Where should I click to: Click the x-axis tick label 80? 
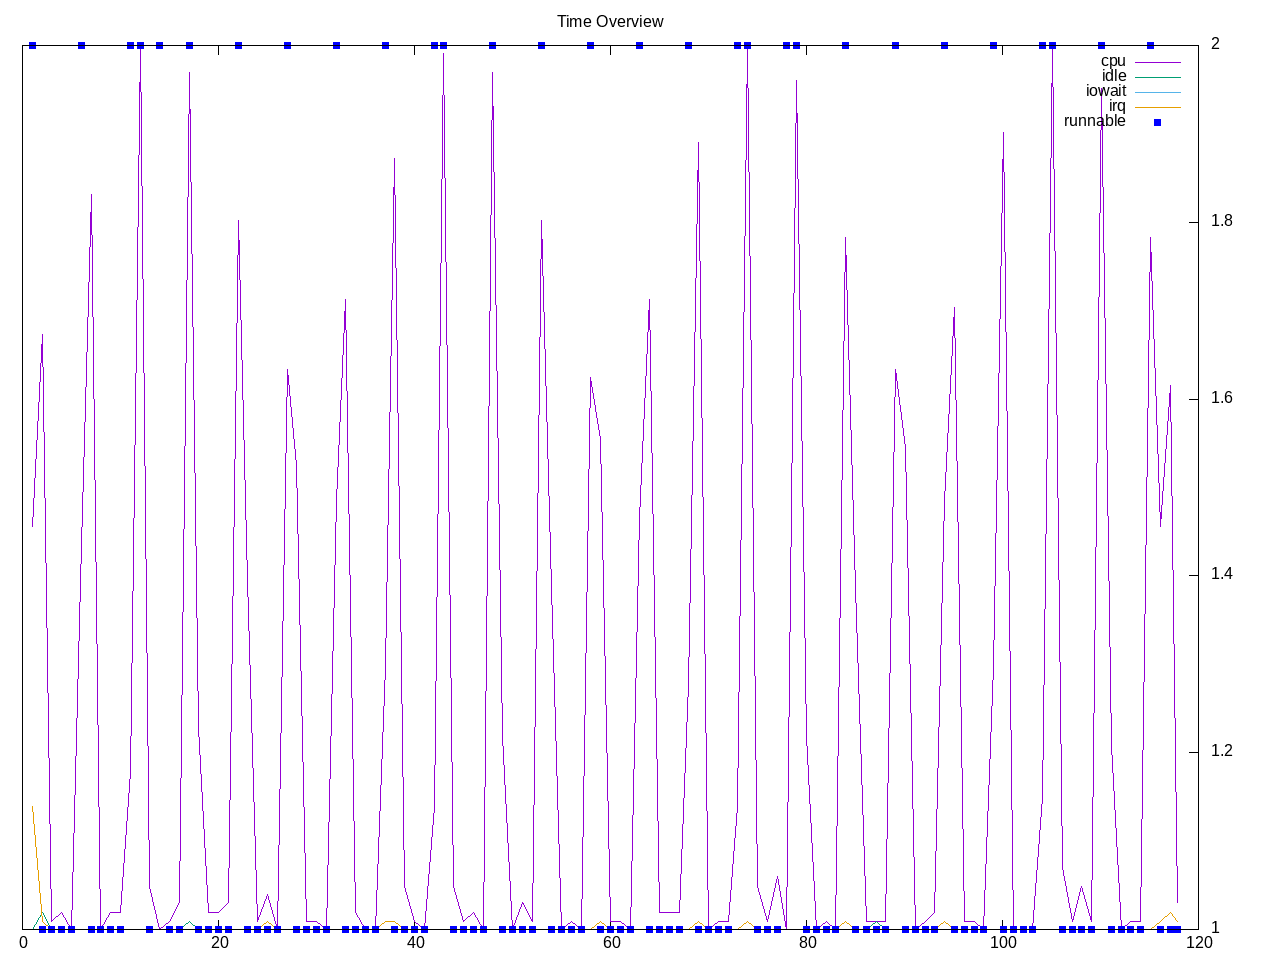(807, 942)
